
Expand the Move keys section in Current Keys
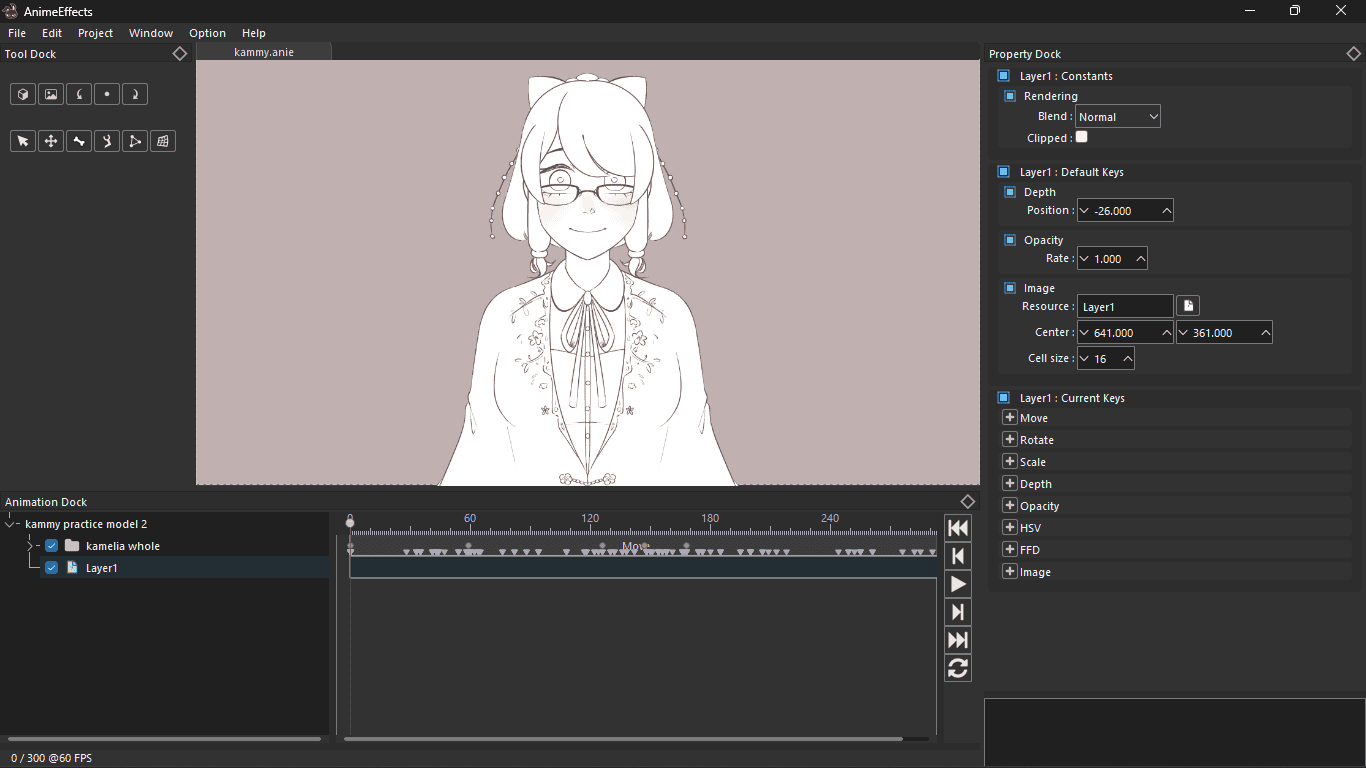[x=1010, y=417]
